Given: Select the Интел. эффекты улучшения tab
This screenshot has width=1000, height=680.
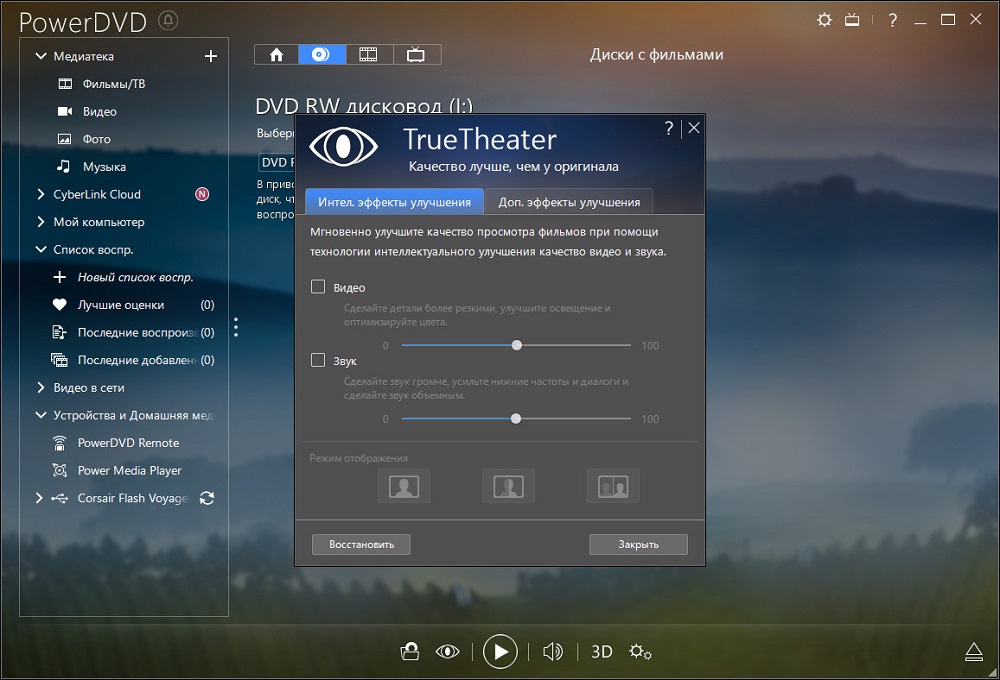Looking at the screenshot, I should pos(394,202).
